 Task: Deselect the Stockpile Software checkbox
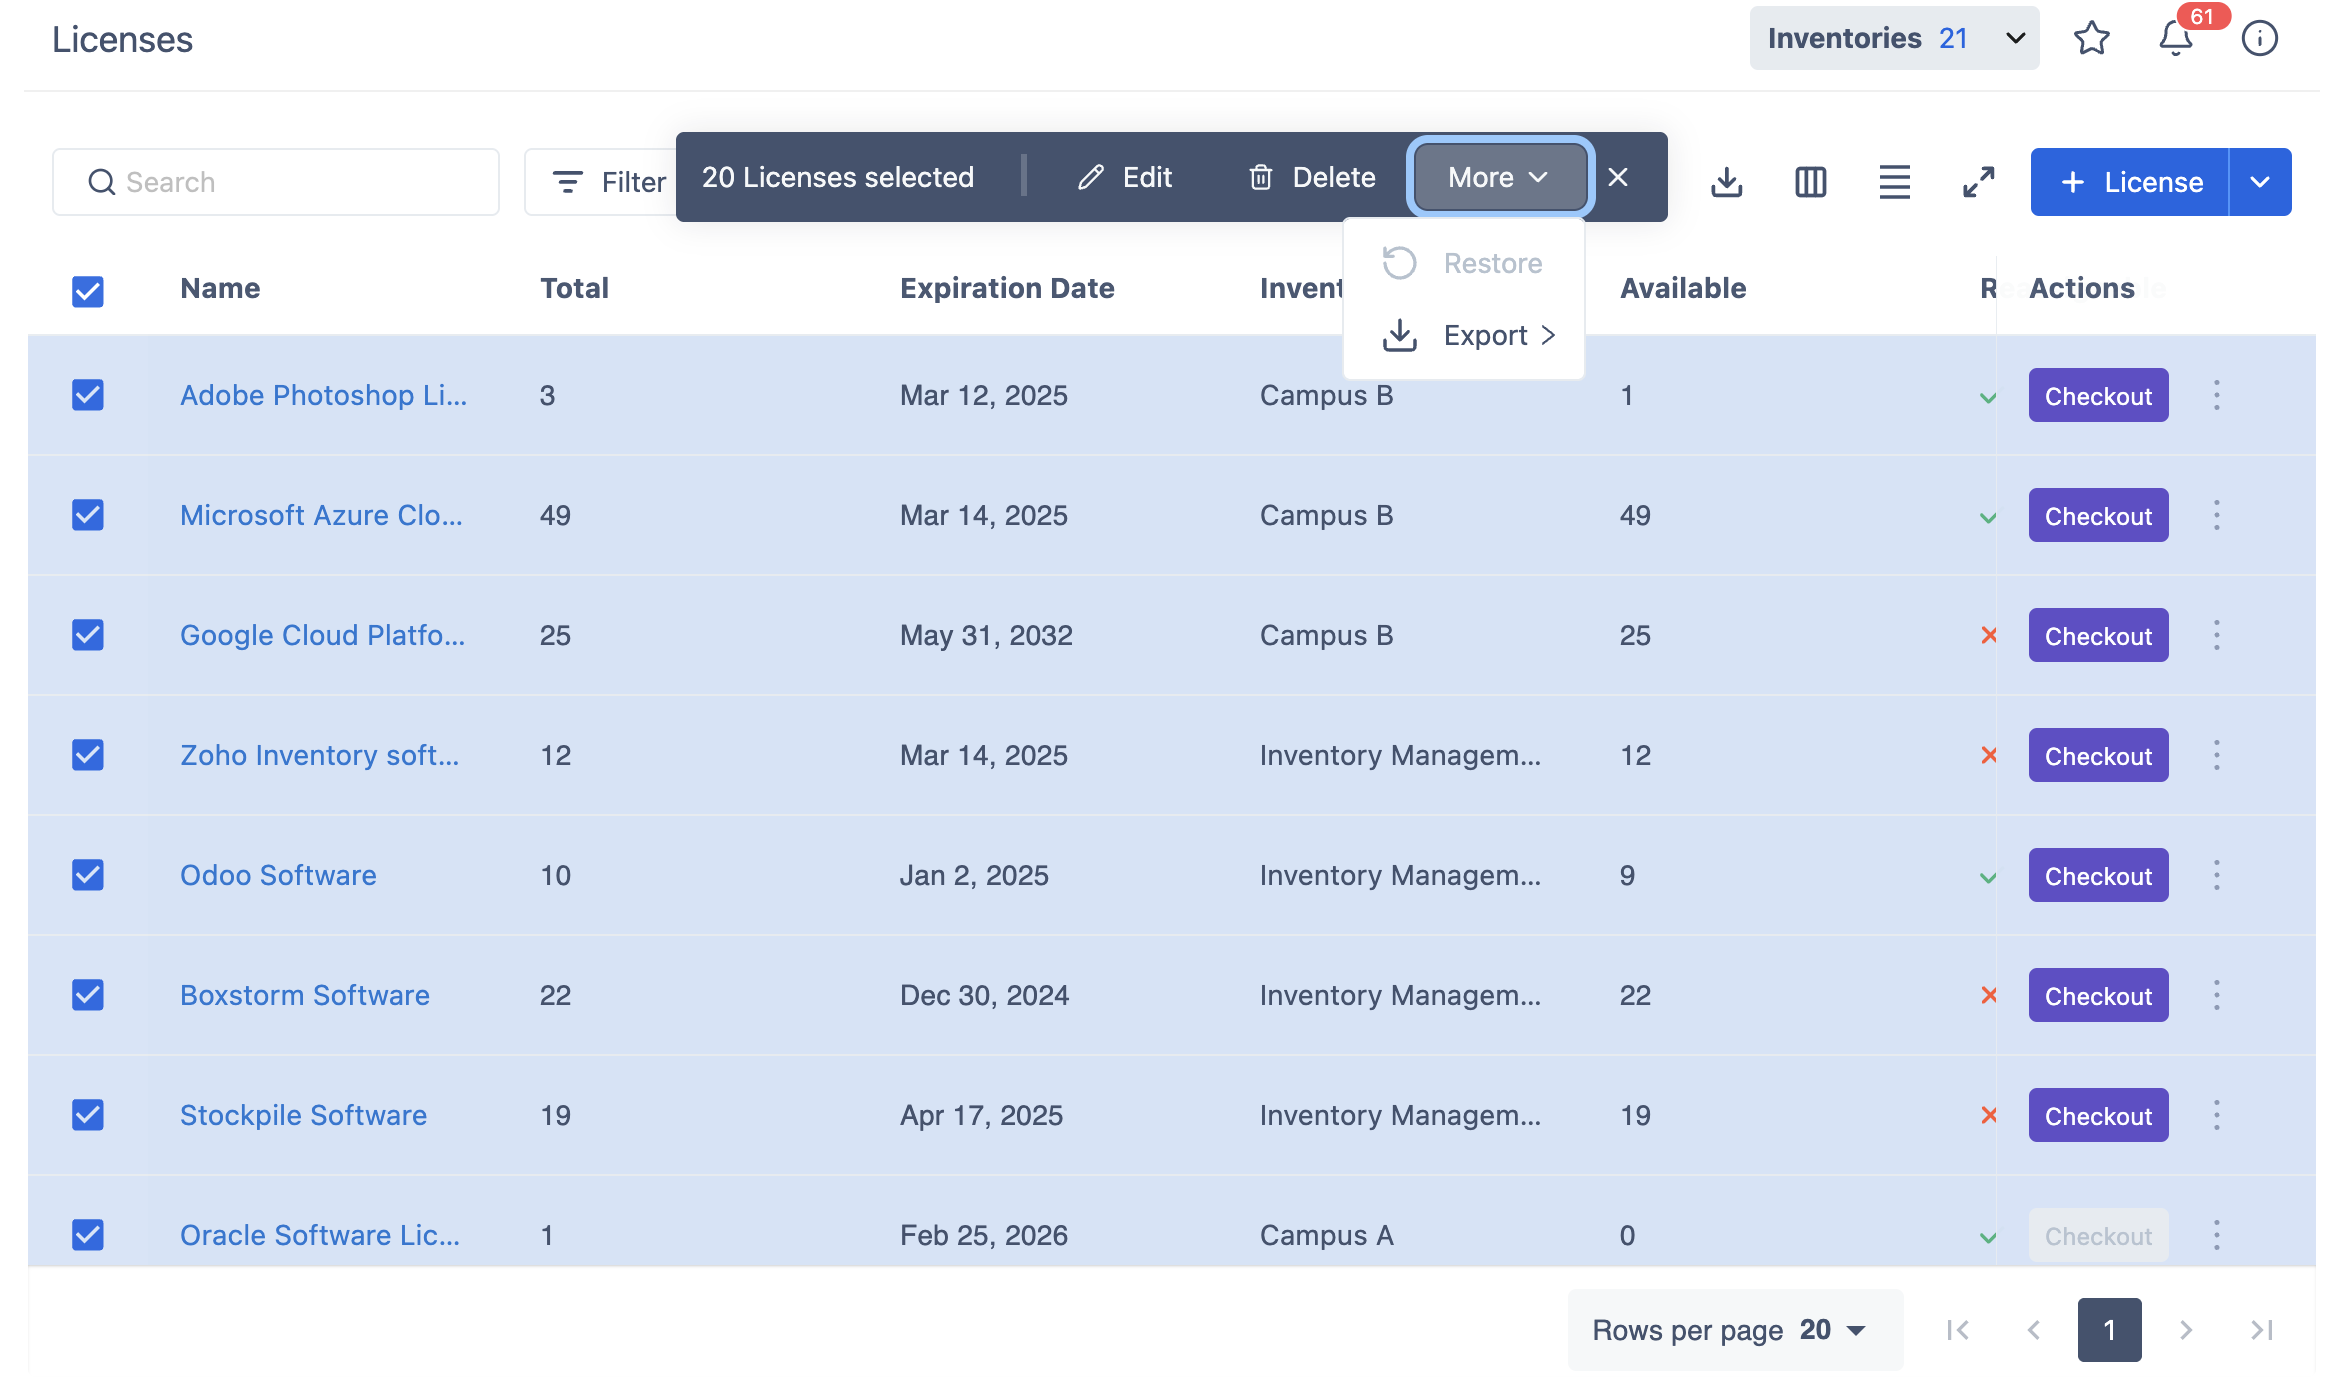(x=88, y=1115)
